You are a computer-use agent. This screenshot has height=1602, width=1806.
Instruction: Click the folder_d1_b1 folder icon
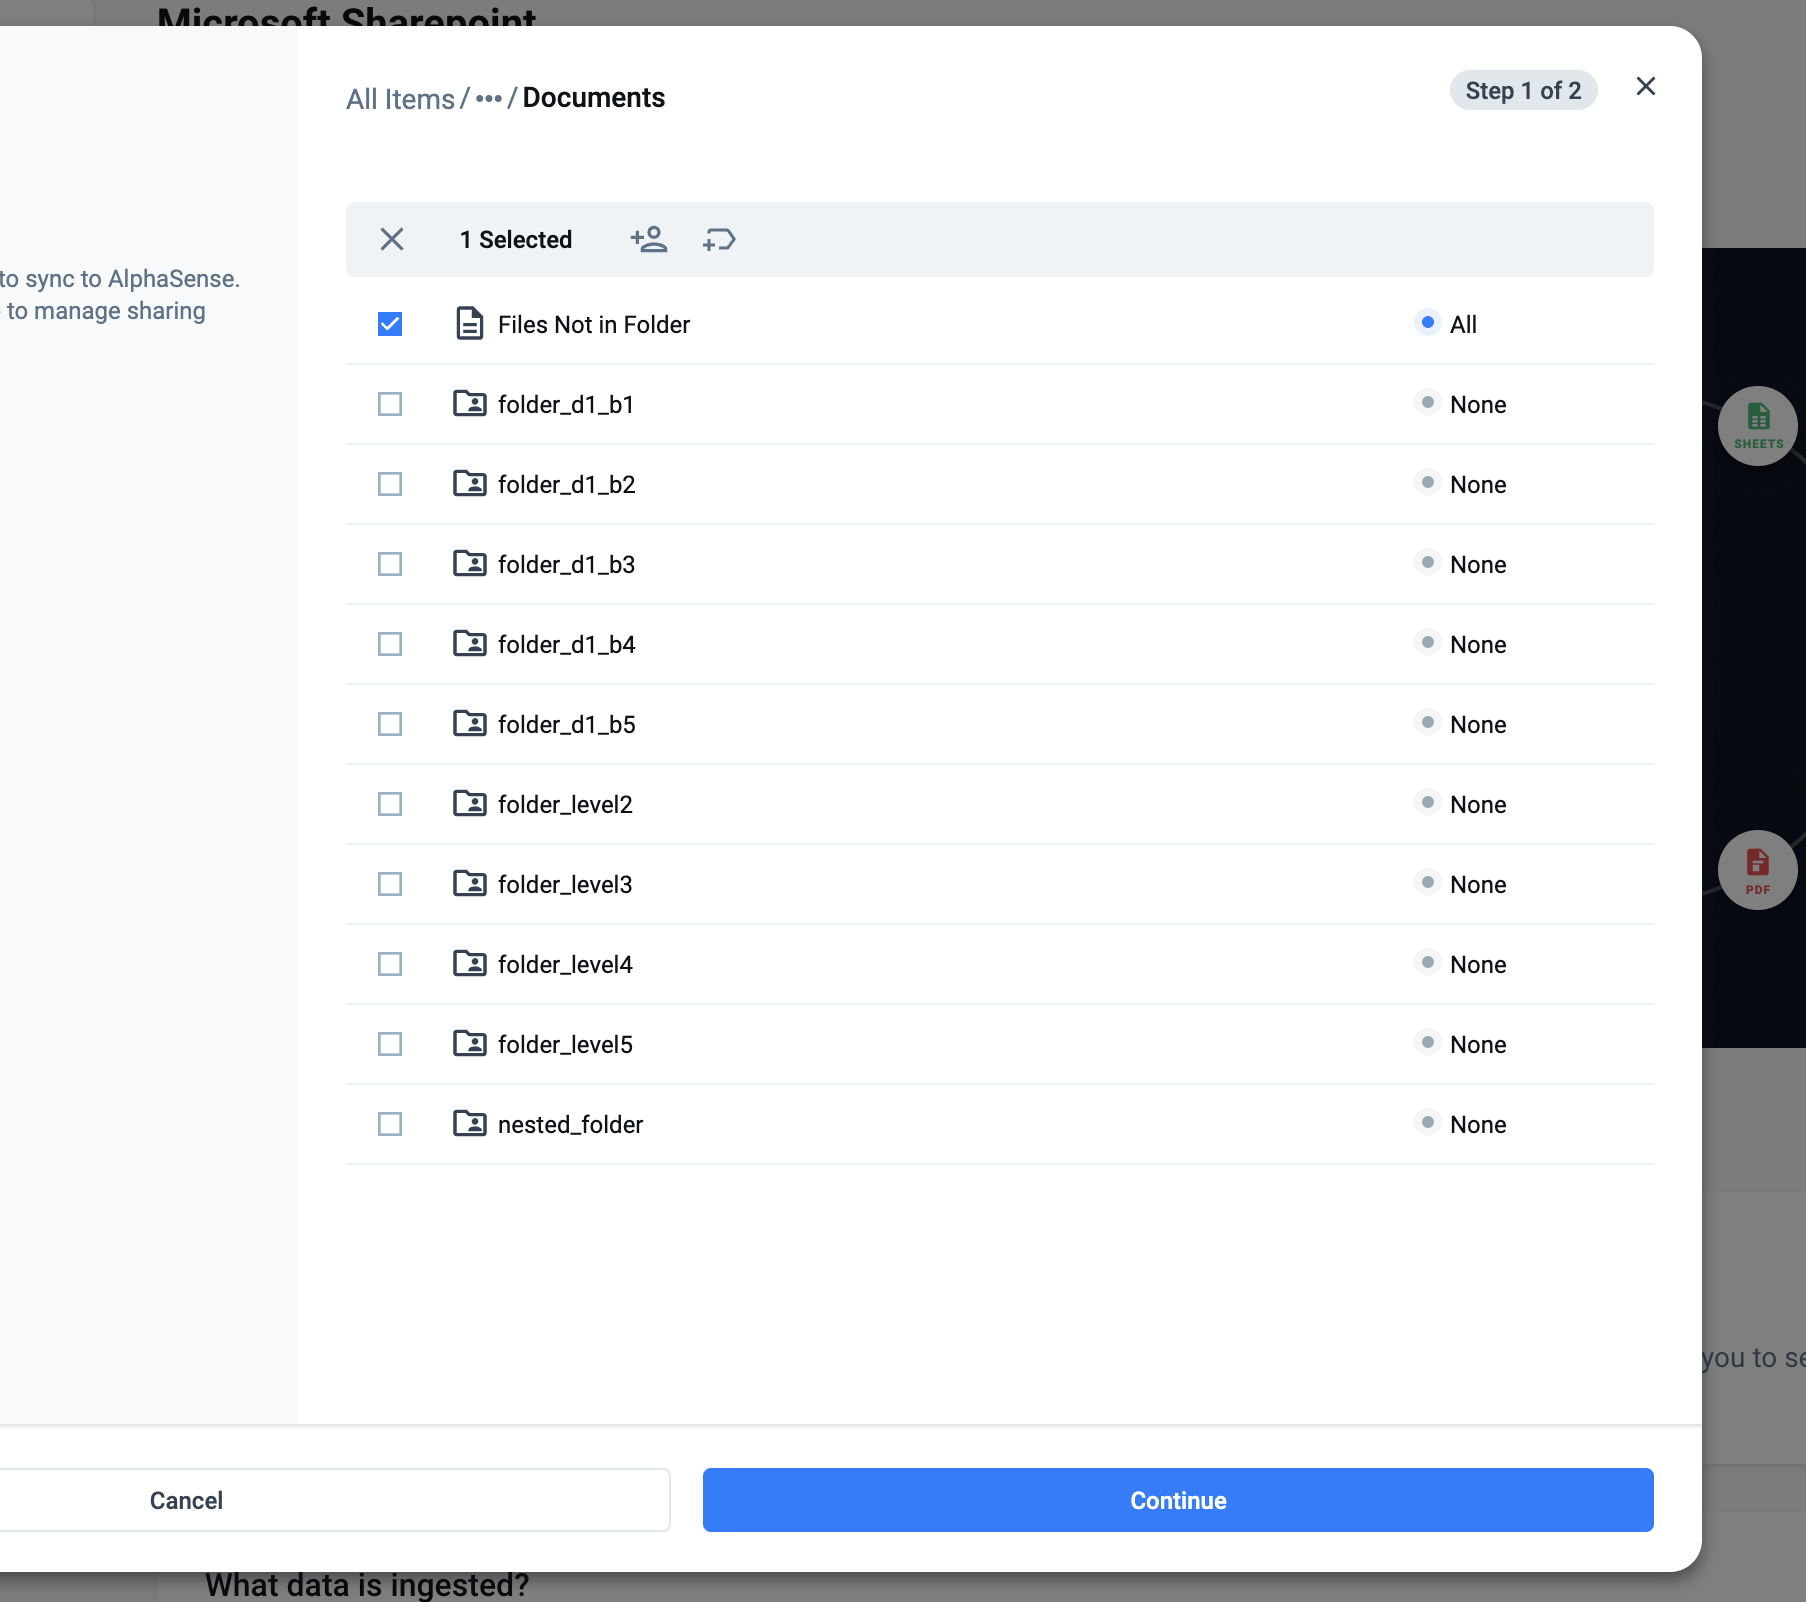pos(469,403)
